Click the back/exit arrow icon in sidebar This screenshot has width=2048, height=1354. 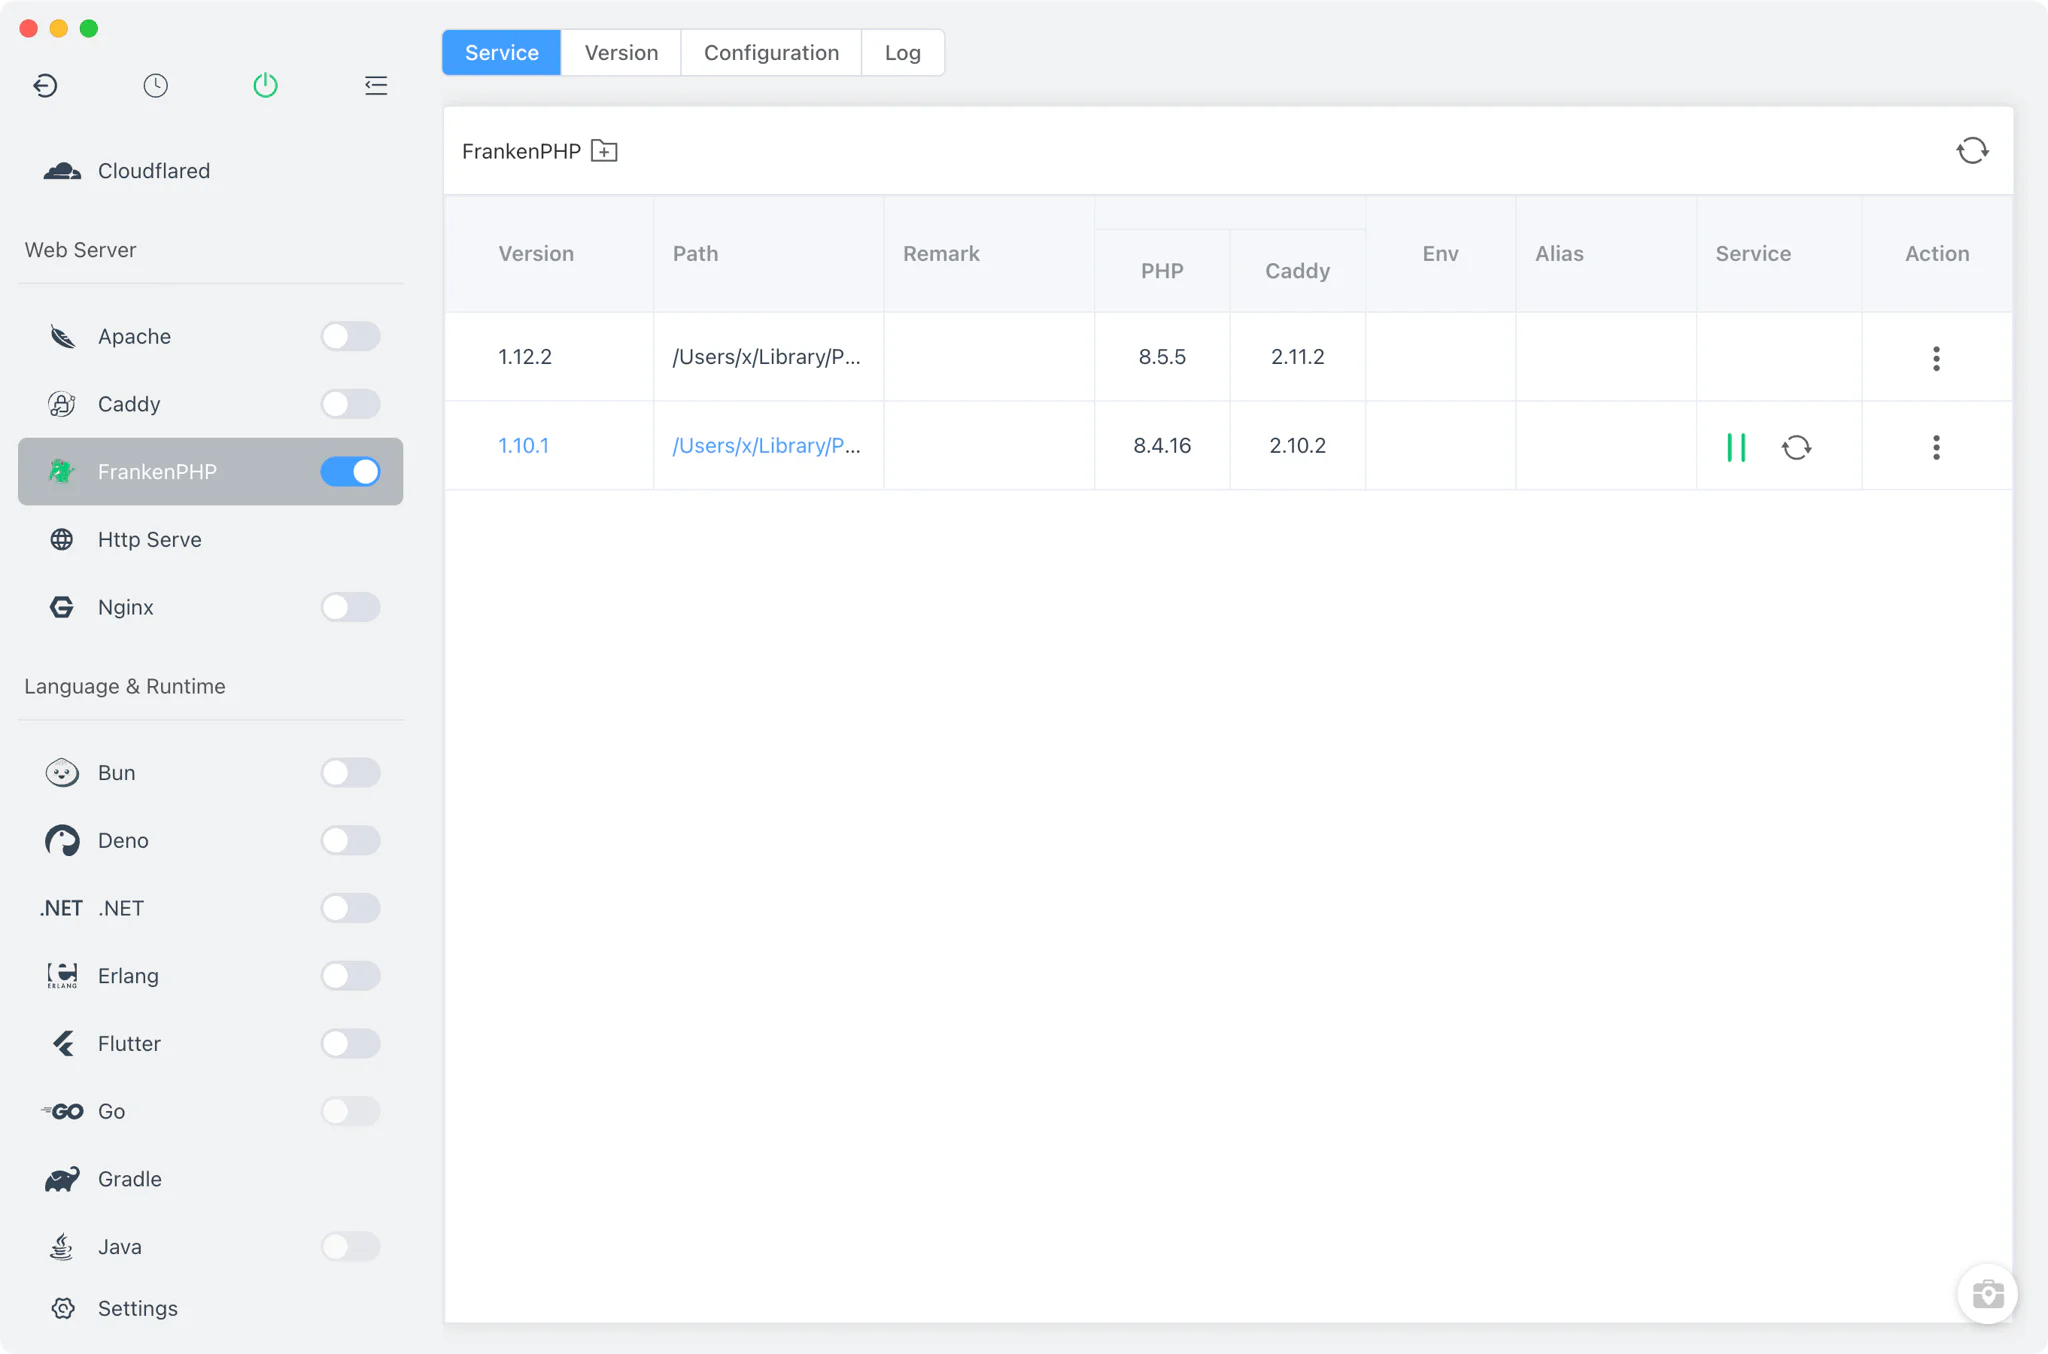(x=45, y=85)
